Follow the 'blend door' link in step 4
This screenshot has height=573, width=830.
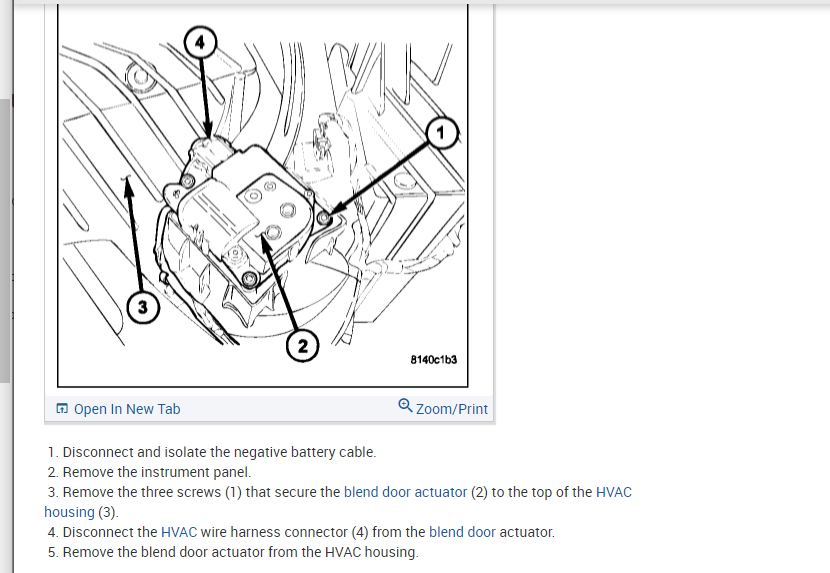click(x=462, y=532)
